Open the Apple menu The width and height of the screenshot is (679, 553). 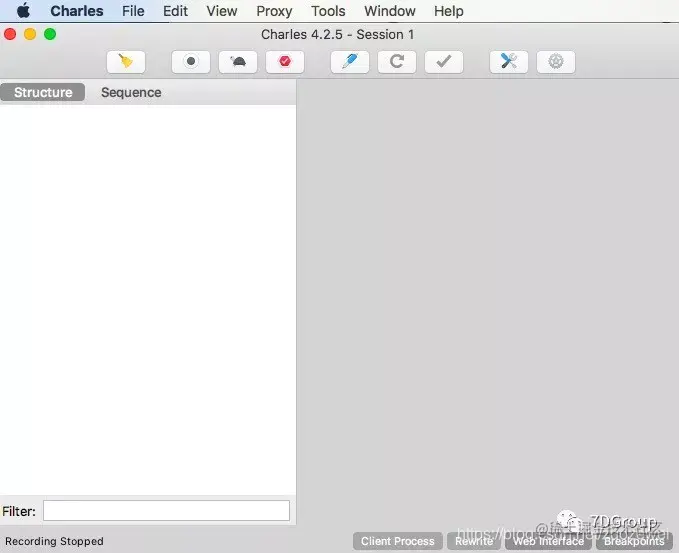tap(23, 11)
